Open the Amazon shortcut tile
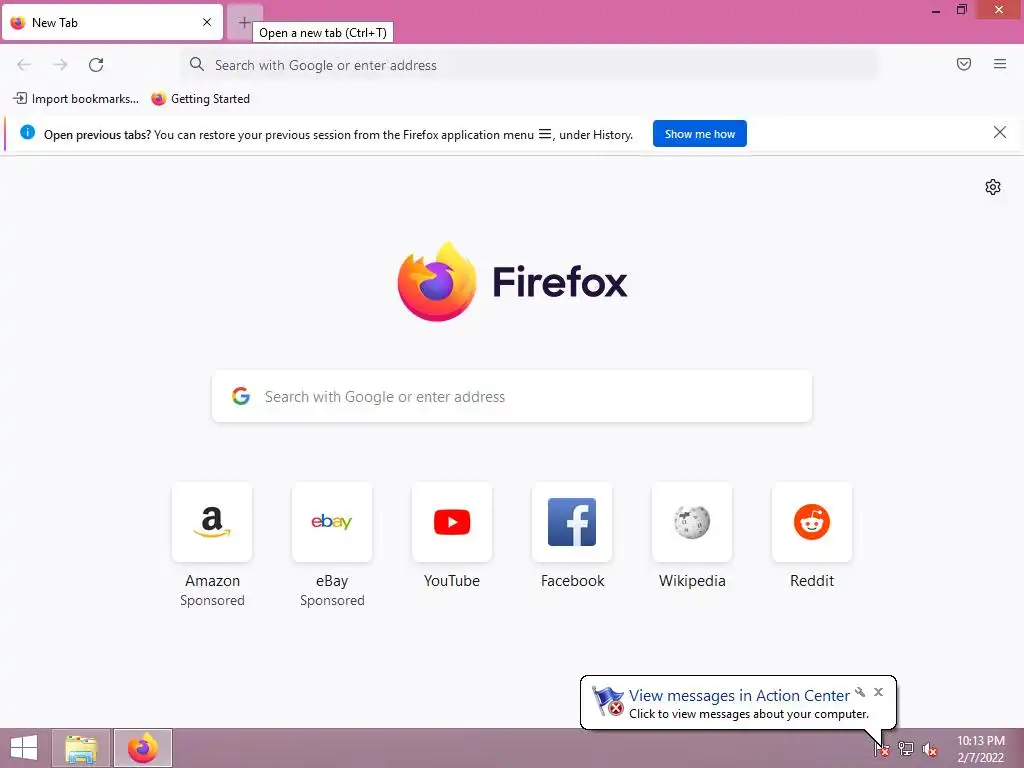Image resolution: width=1024 pixels, height=768 pixels. (x=212, y=522)
